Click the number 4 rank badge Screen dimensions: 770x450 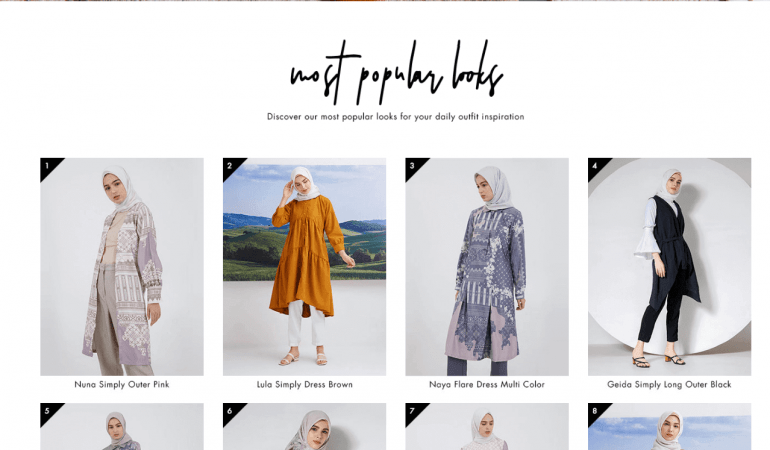596,166
